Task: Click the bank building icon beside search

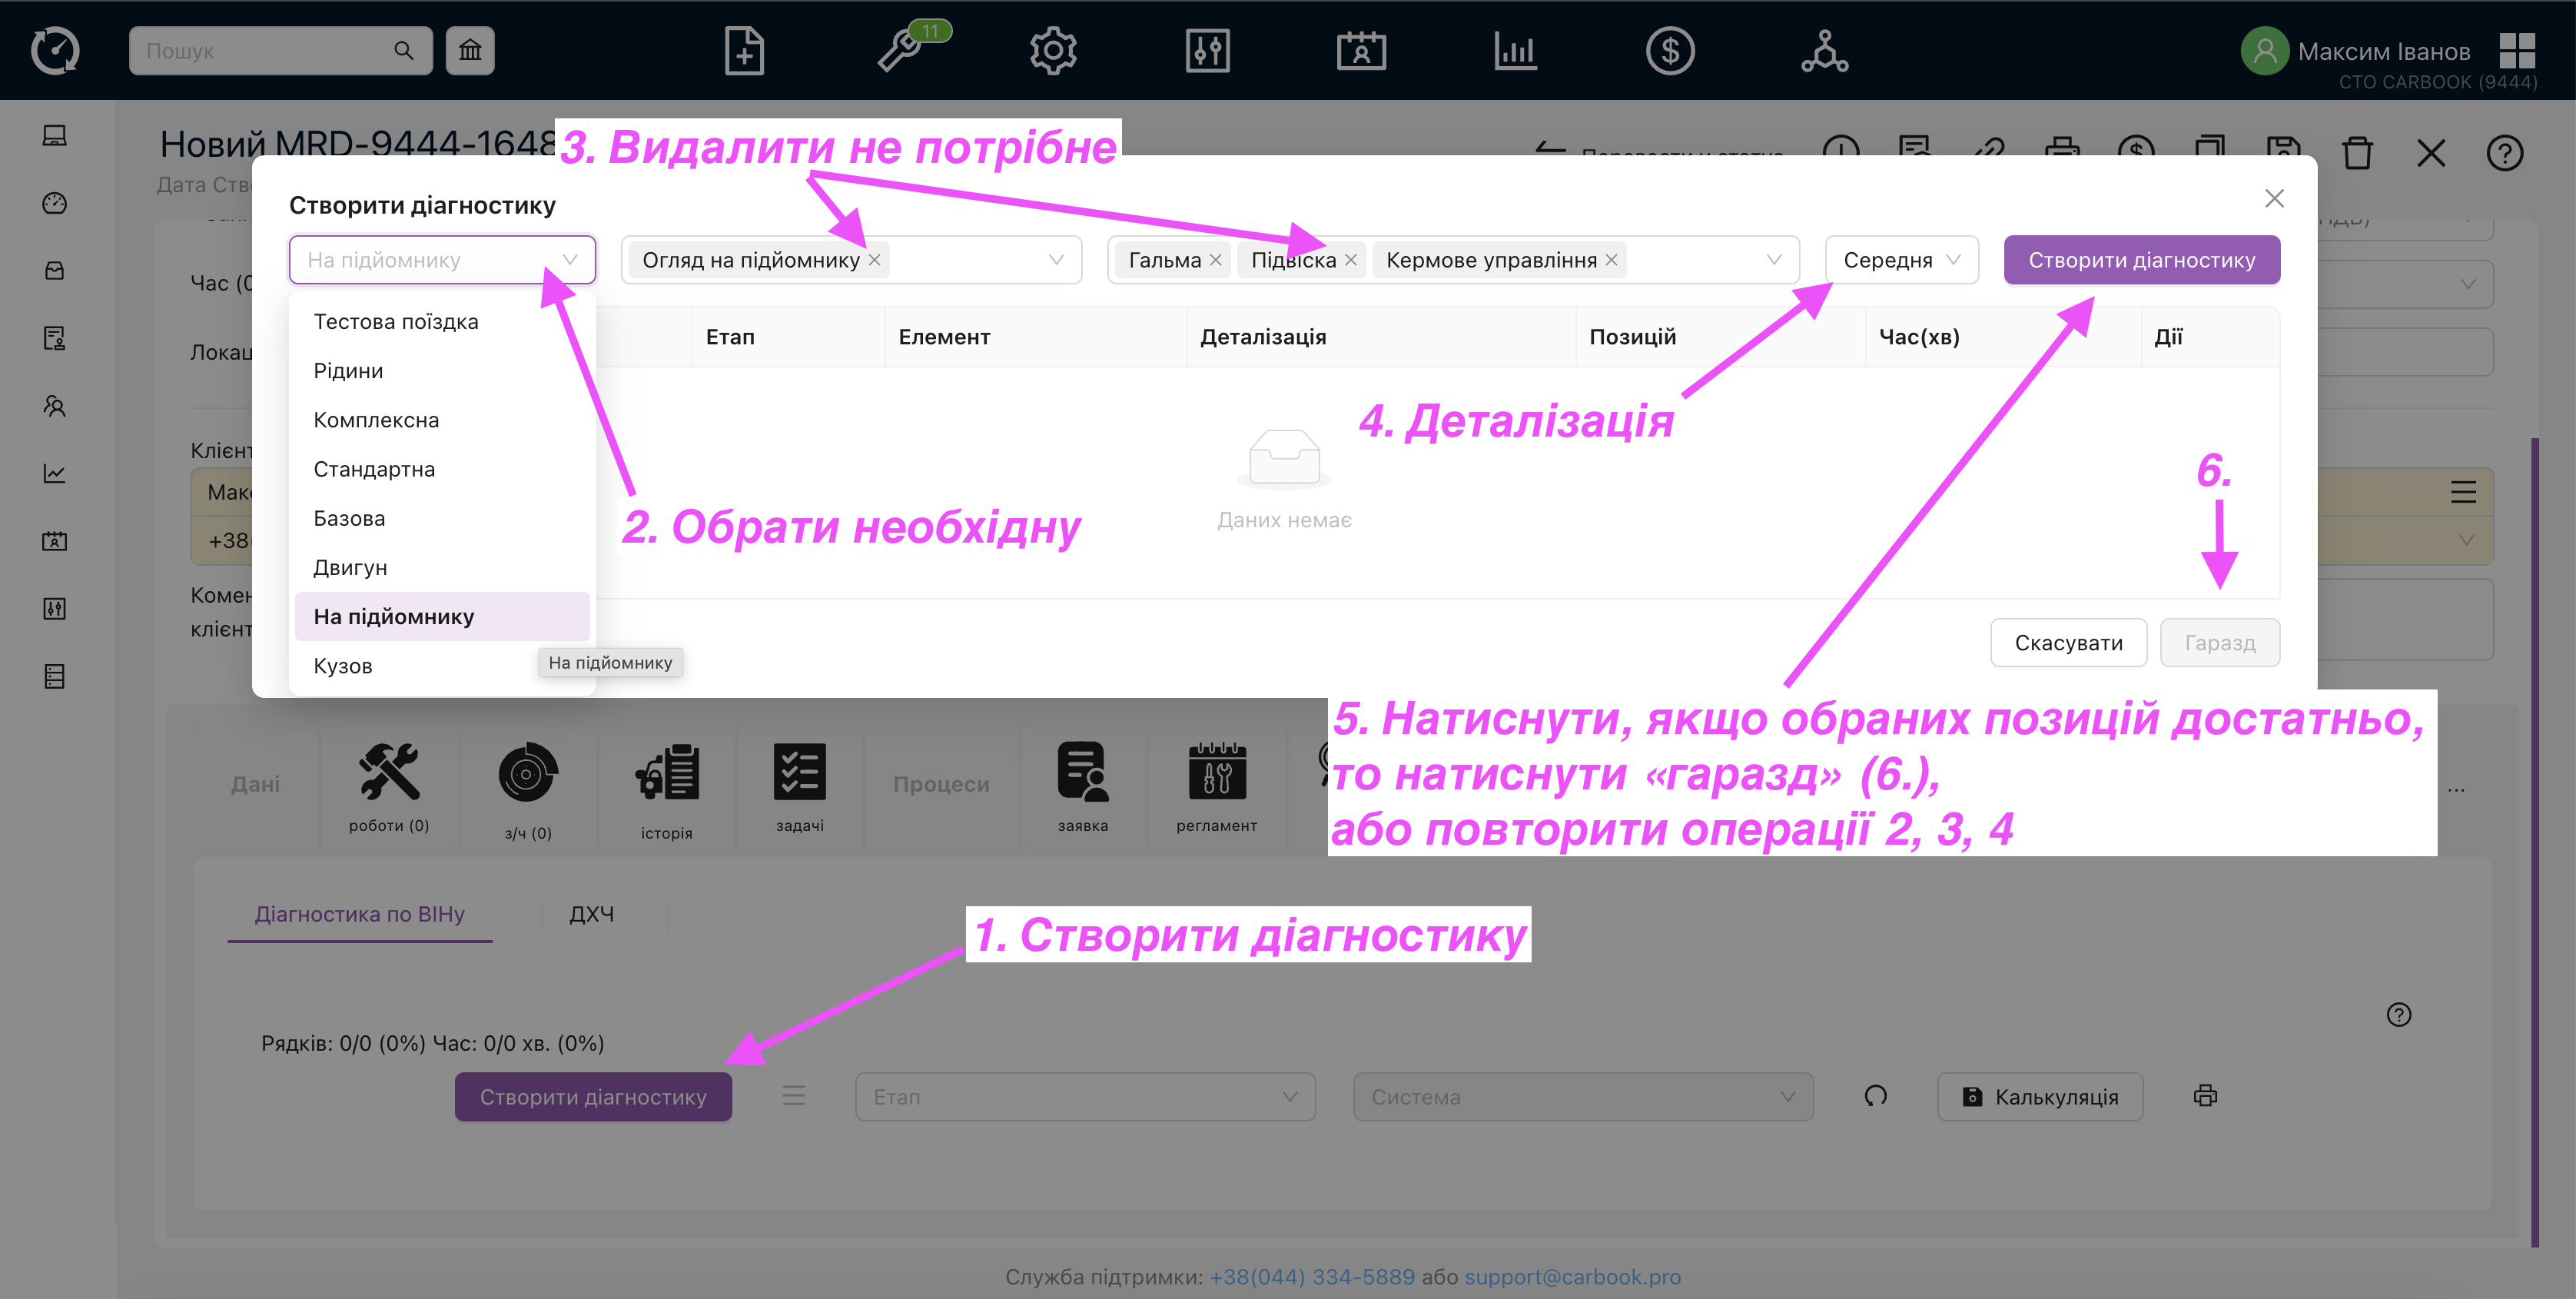Action: coord(470,51)
